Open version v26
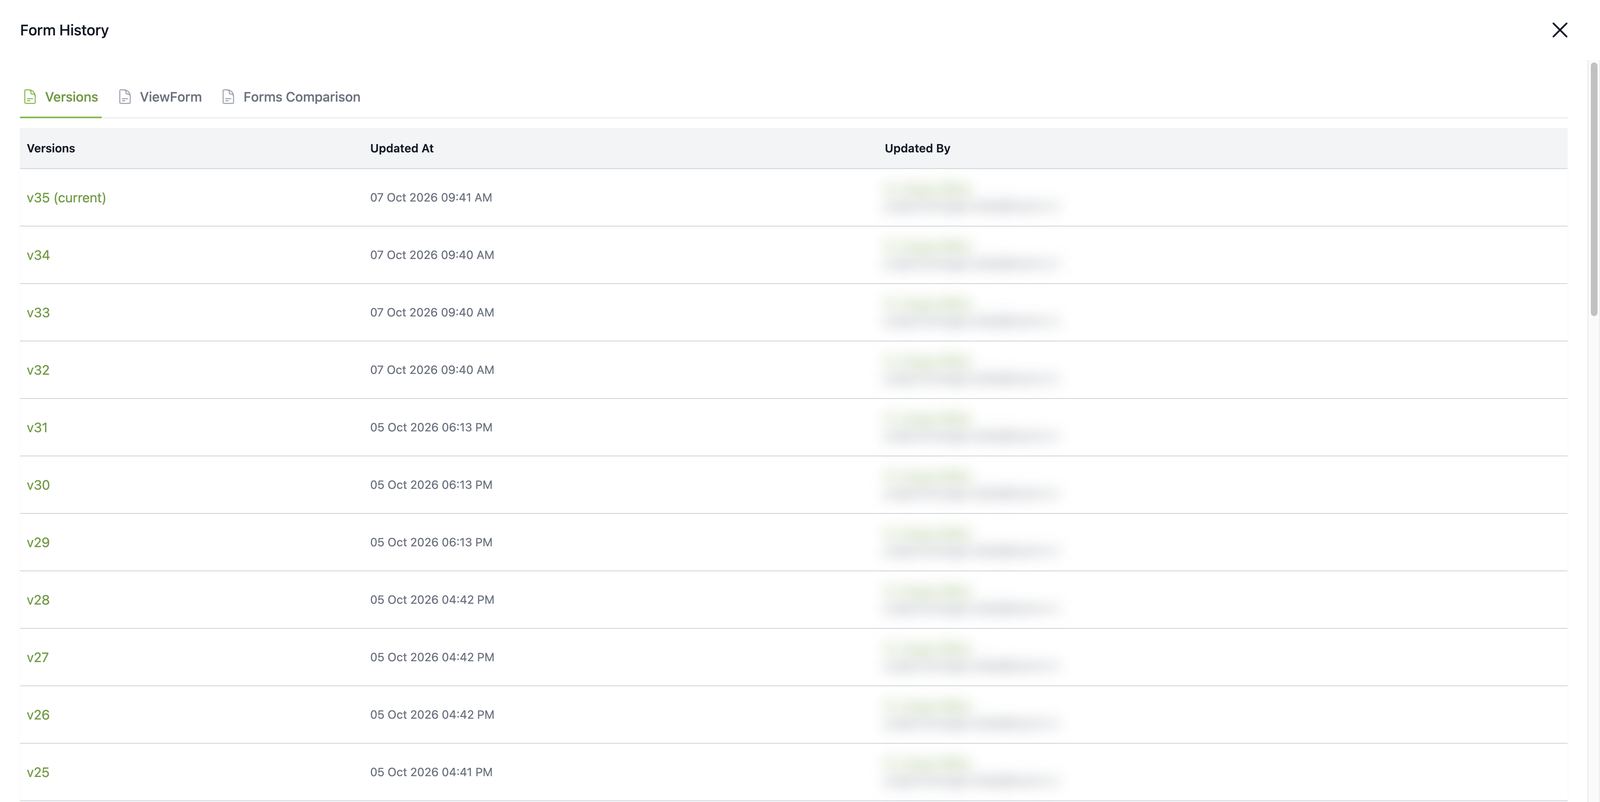Screen dimensions: 1600x802 pyautogui.click(x=38, y=715)
